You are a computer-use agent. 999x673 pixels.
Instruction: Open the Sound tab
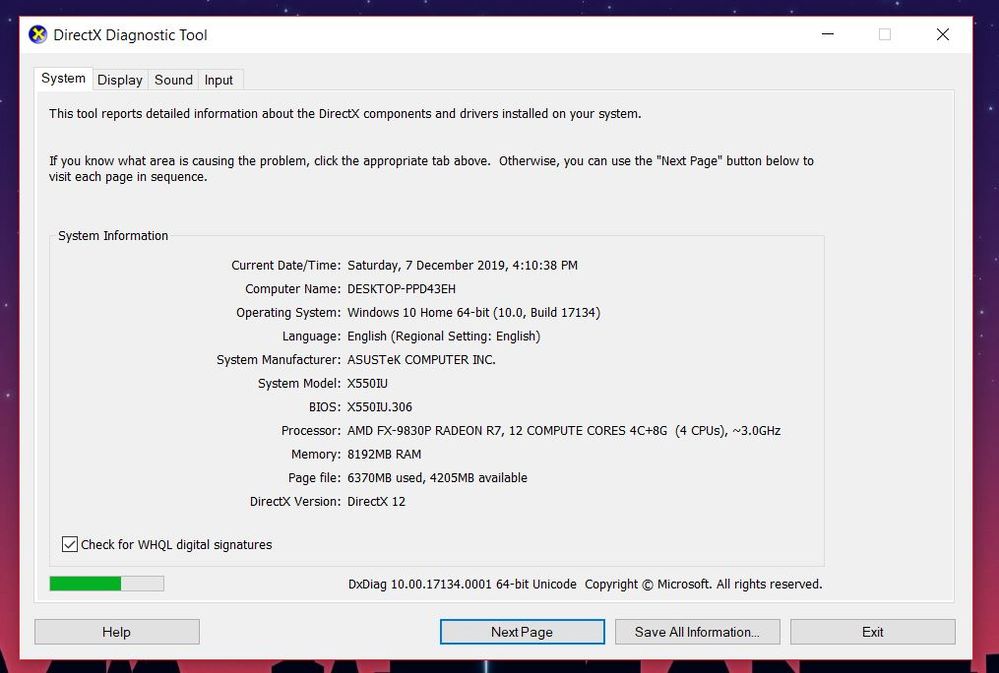coord(173,80)
